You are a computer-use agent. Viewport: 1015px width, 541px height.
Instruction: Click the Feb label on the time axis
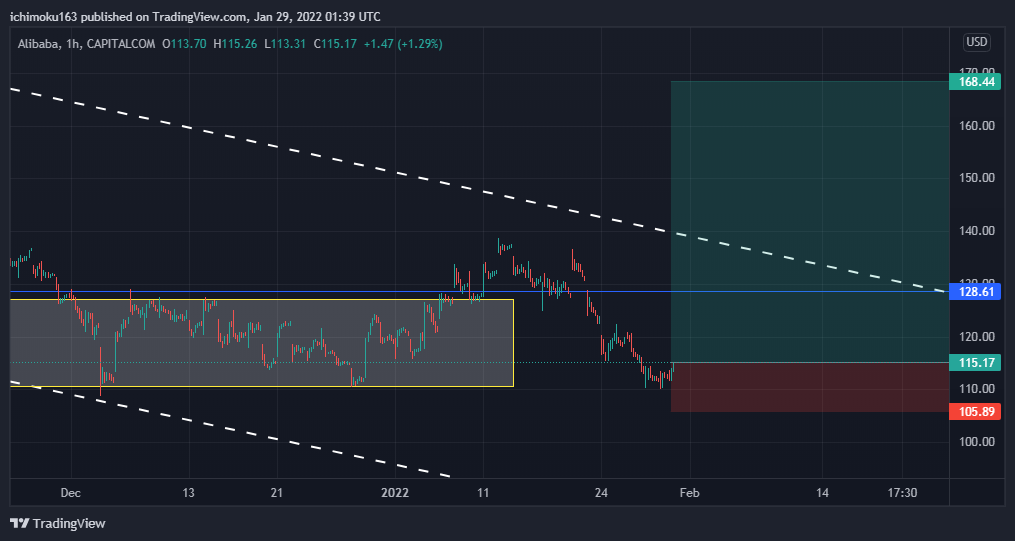[x=690, y=493]
